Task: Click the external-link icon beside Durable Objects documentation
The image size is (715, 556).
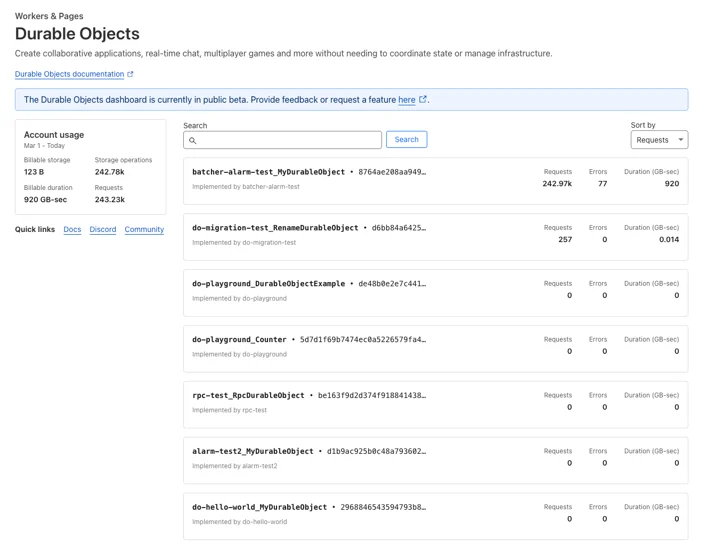Action: tap(130, 74)
